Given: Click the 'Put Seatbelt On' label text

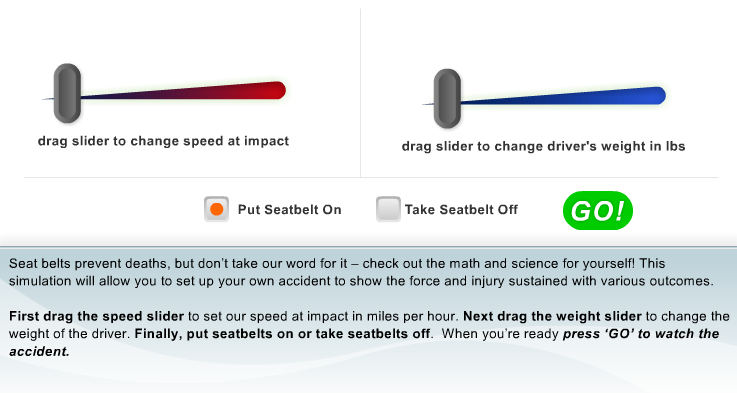Looking at the screenshot, I should (x=290, y=210).
